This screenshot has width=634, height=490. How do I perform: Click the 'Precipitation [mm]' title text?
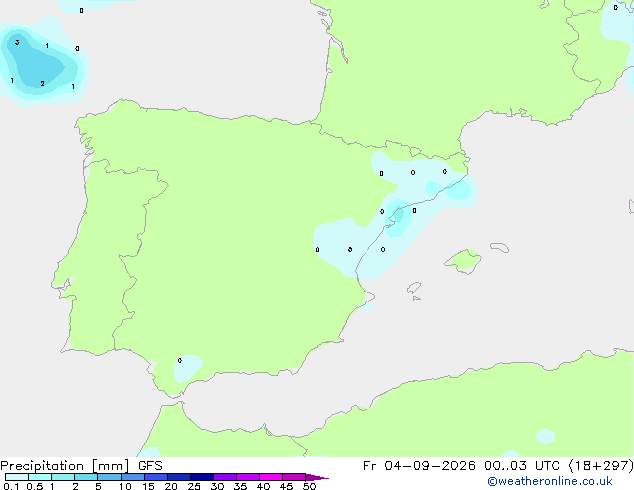pos(65,466)
